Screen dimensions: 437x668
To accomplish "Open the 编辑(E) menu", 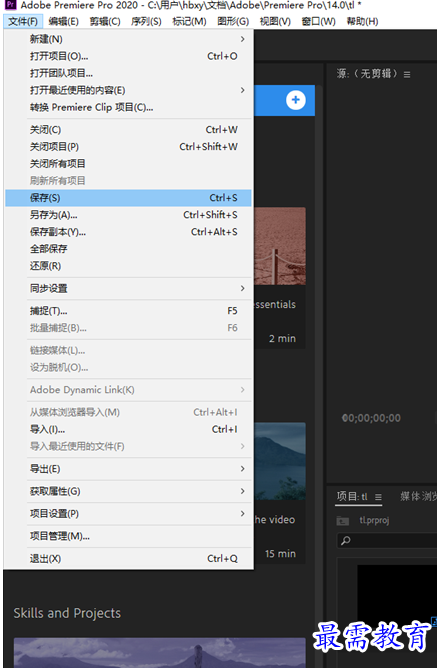I will [63, 21].
